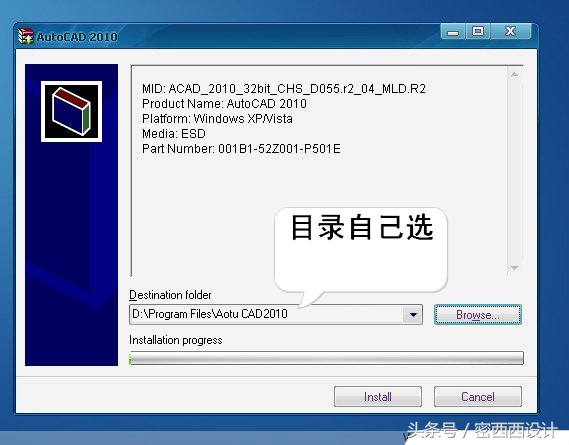
Task: Click the WinRAR icon in the title bar
Action: [26, 36]
